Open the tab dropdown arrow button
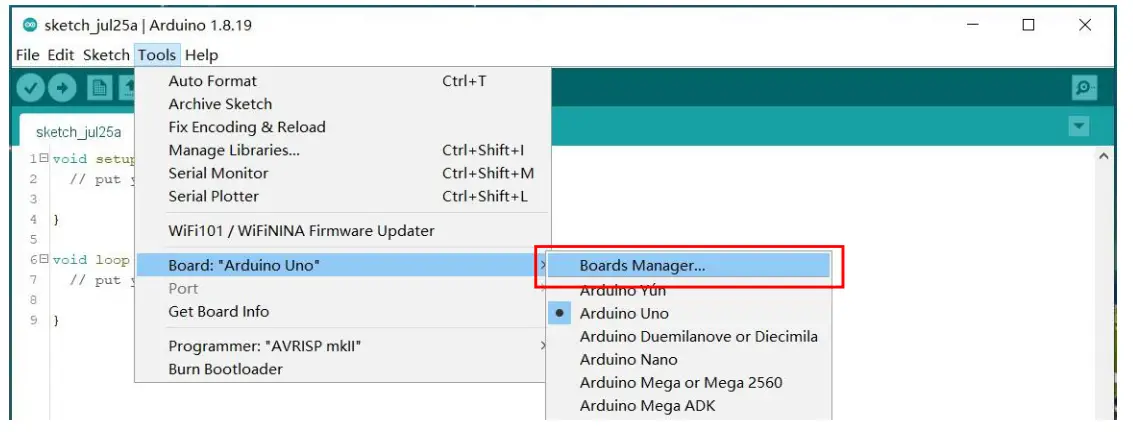Screen dimensions: 1133x432 pos(1079,126)
